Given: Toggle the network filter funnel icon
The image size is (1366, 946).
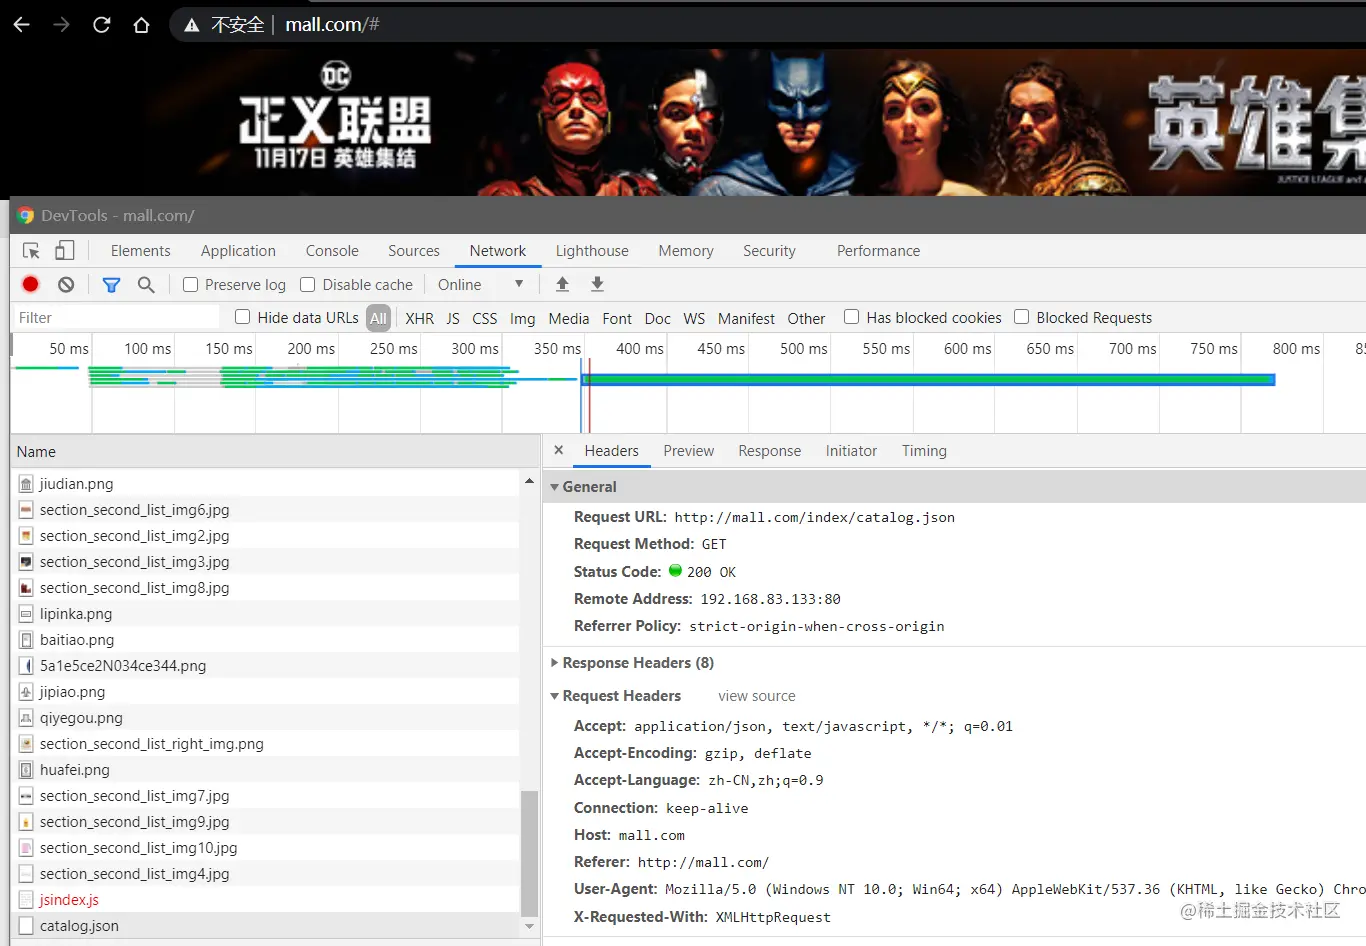Looking at the screenshot, I should point(111,284).
